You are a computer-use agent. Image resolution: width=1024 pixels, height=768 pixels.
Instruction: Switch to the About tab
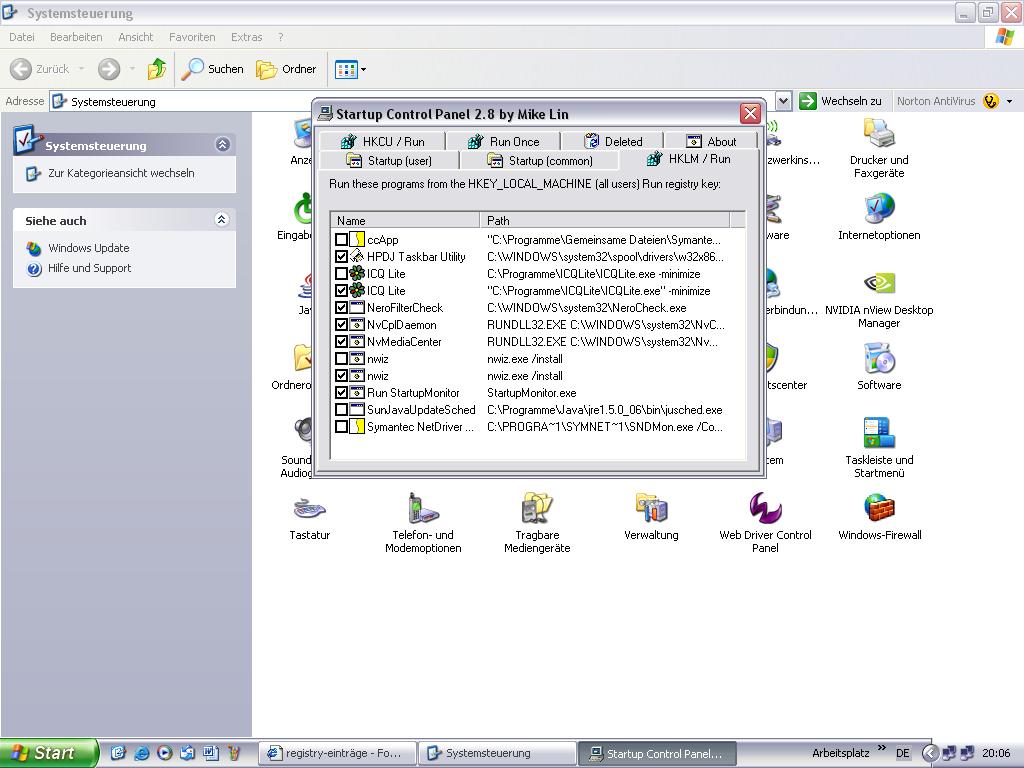click(x=711, y=141)
